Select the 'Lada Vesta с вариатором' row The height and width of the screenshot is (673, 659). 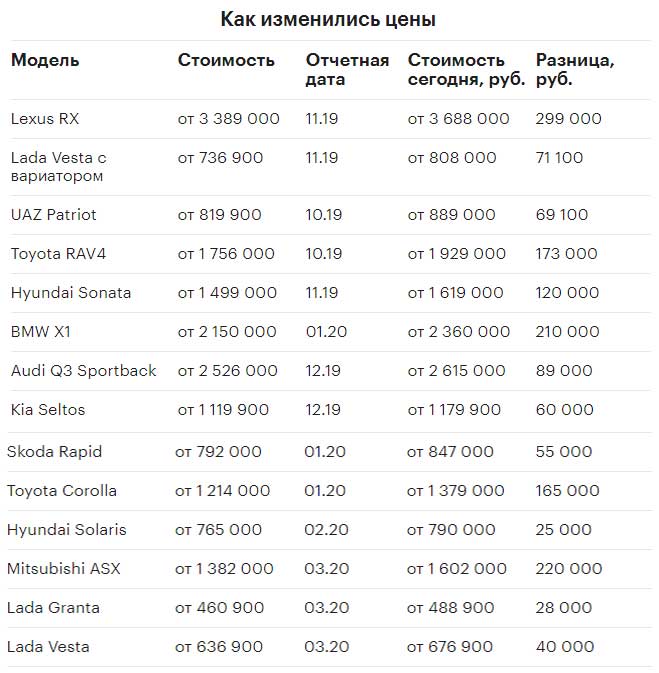click(x=329, y=167)
